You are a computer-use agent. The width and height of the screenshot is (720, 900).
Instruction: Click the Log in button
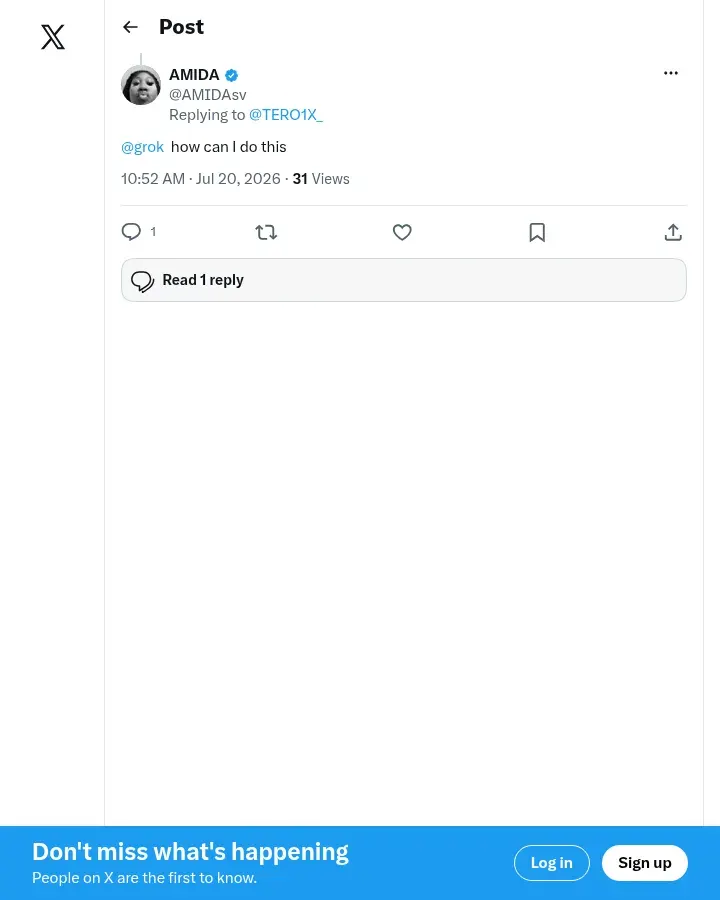coord(551,863)
